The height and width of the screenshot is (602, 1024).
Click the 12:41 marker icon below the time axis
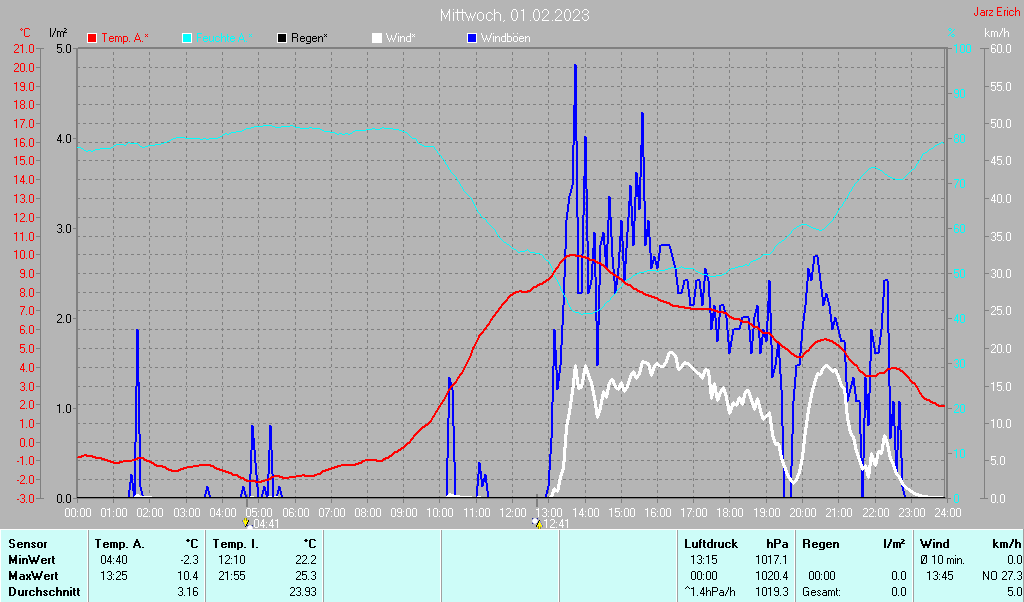537,523
